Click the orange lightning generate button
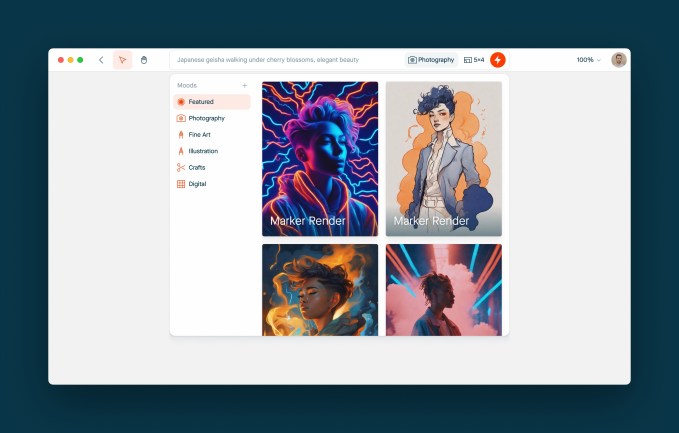679x433 pixels. click(x=498, y=60)
